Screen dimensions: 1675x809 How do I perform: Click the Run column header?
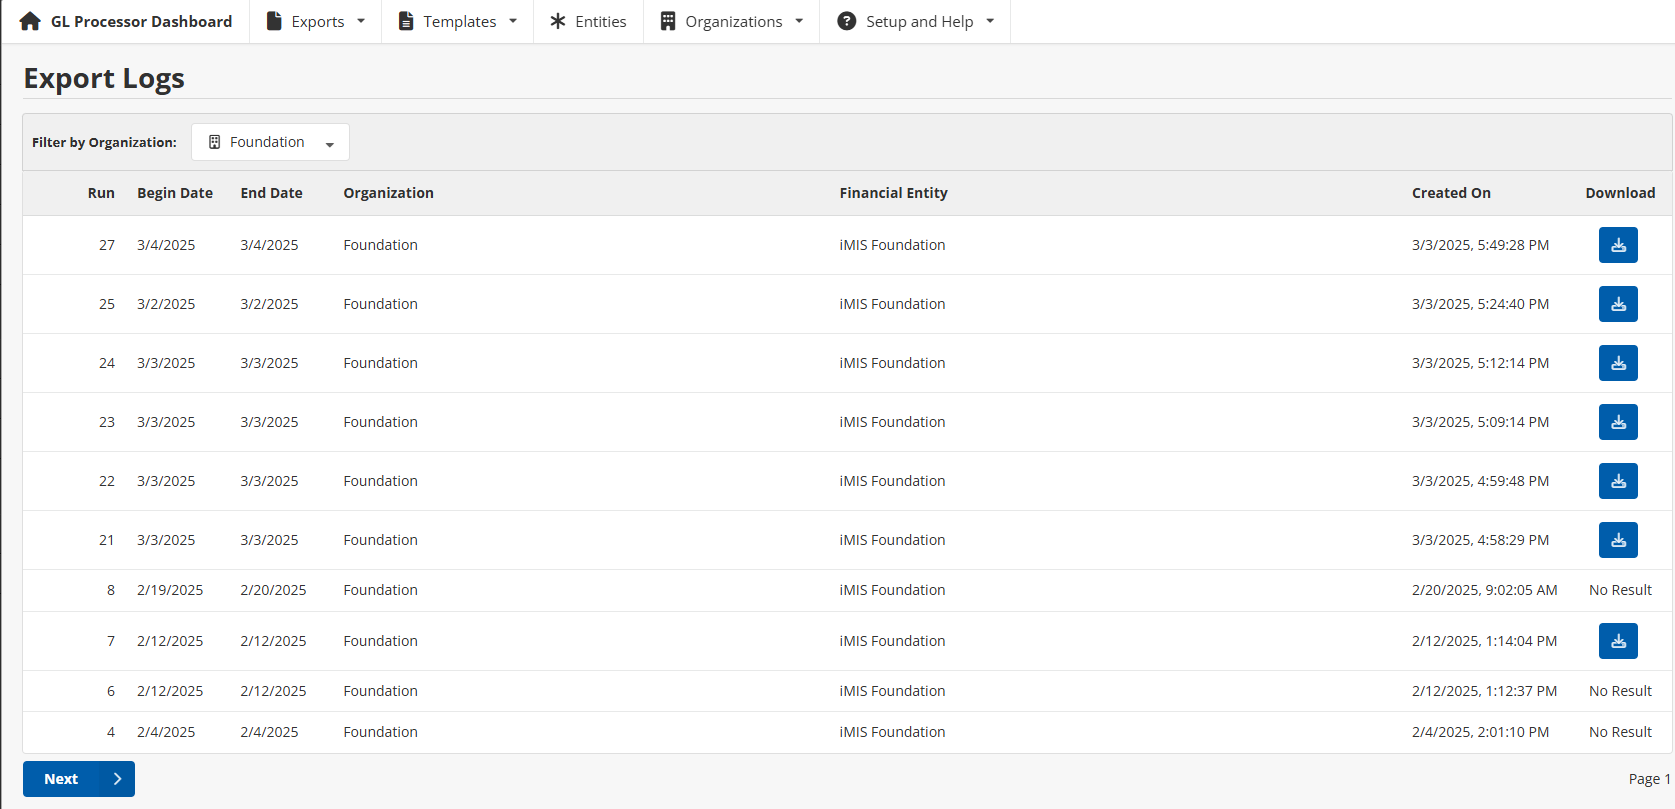(x=101, y=193)
